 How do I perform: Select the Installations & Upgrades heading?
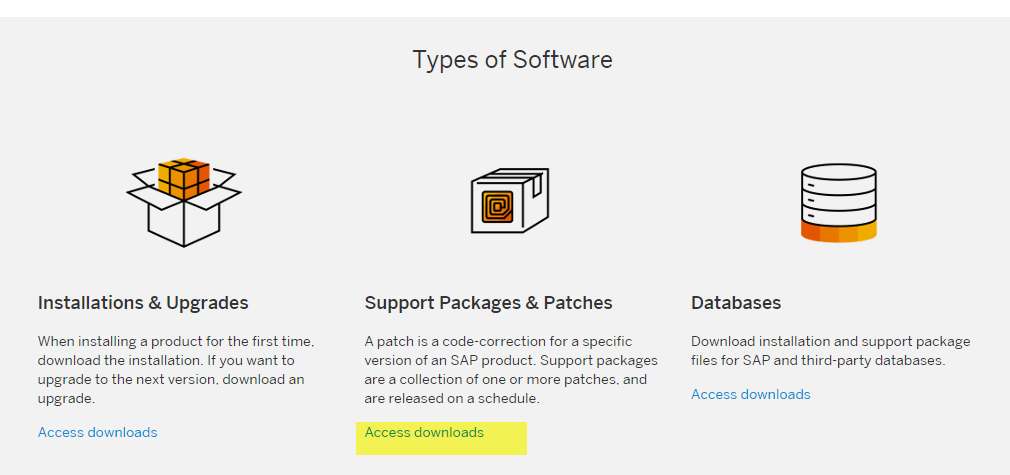[143, 302]
